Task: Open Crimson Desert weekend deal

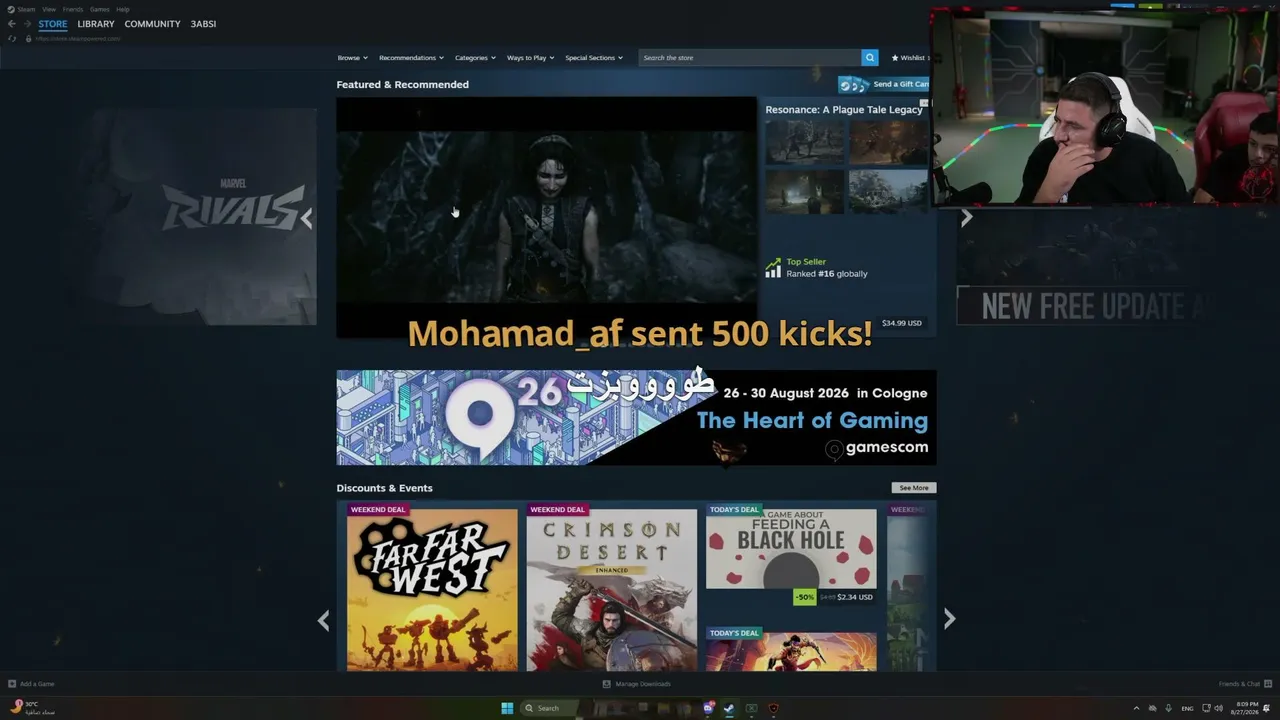Action: click(612, 590)
